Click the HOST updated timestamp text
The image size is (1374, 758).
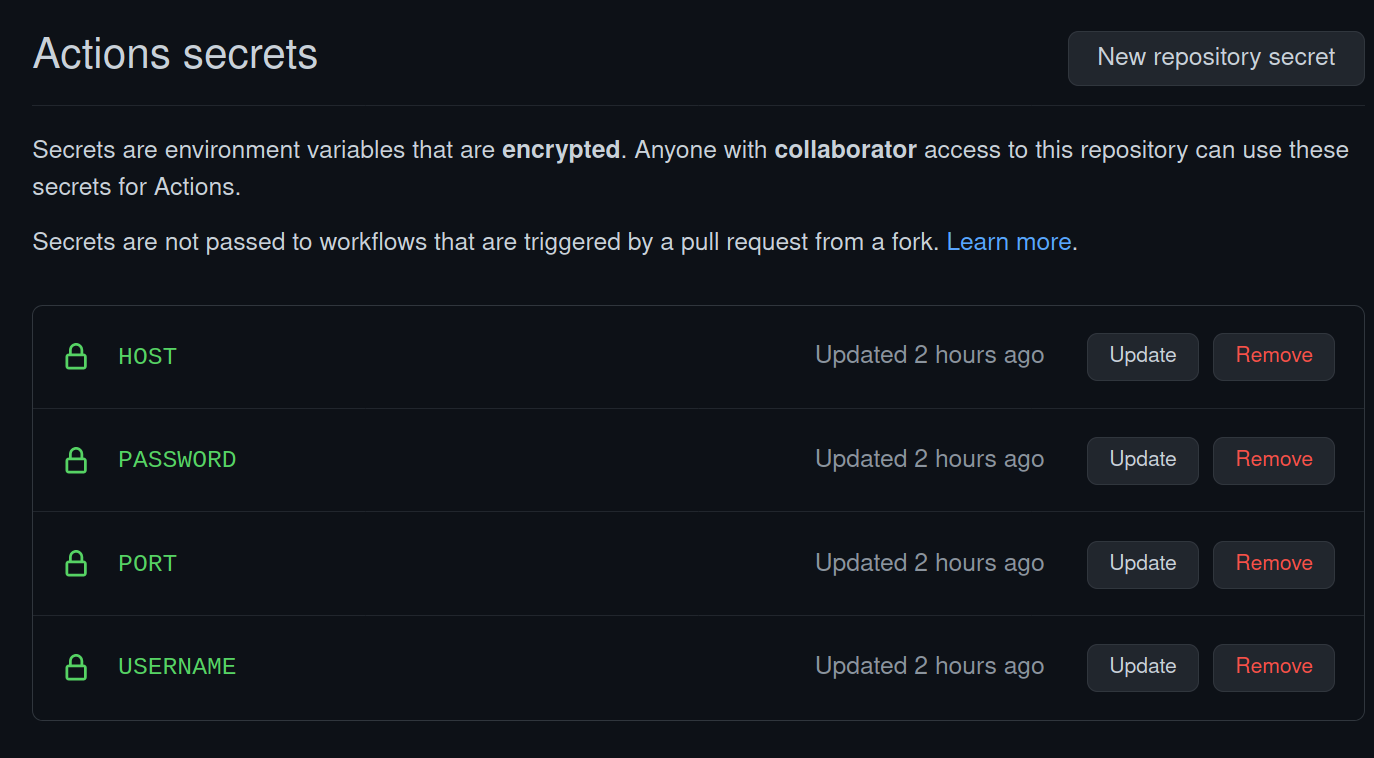929,355
